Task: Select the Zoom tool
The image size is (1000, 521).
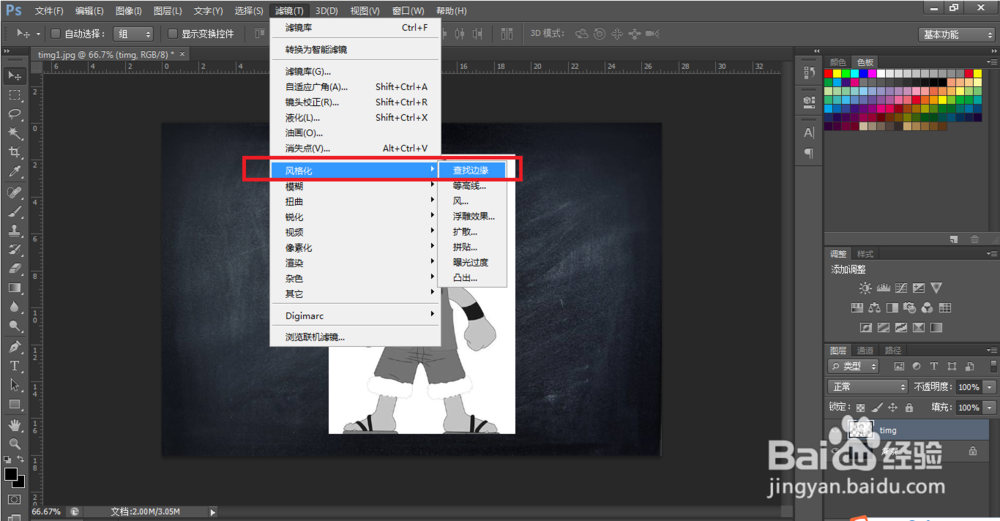Action: pos(14,444)
